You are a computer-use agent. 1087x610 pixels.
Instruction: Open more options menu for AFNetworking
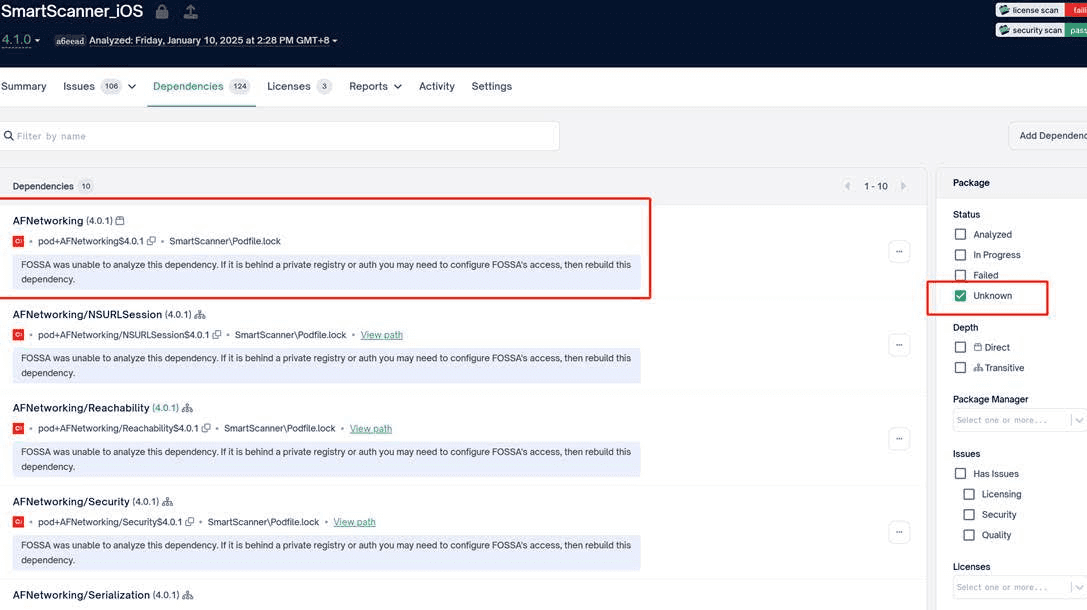tap(898, 252)
